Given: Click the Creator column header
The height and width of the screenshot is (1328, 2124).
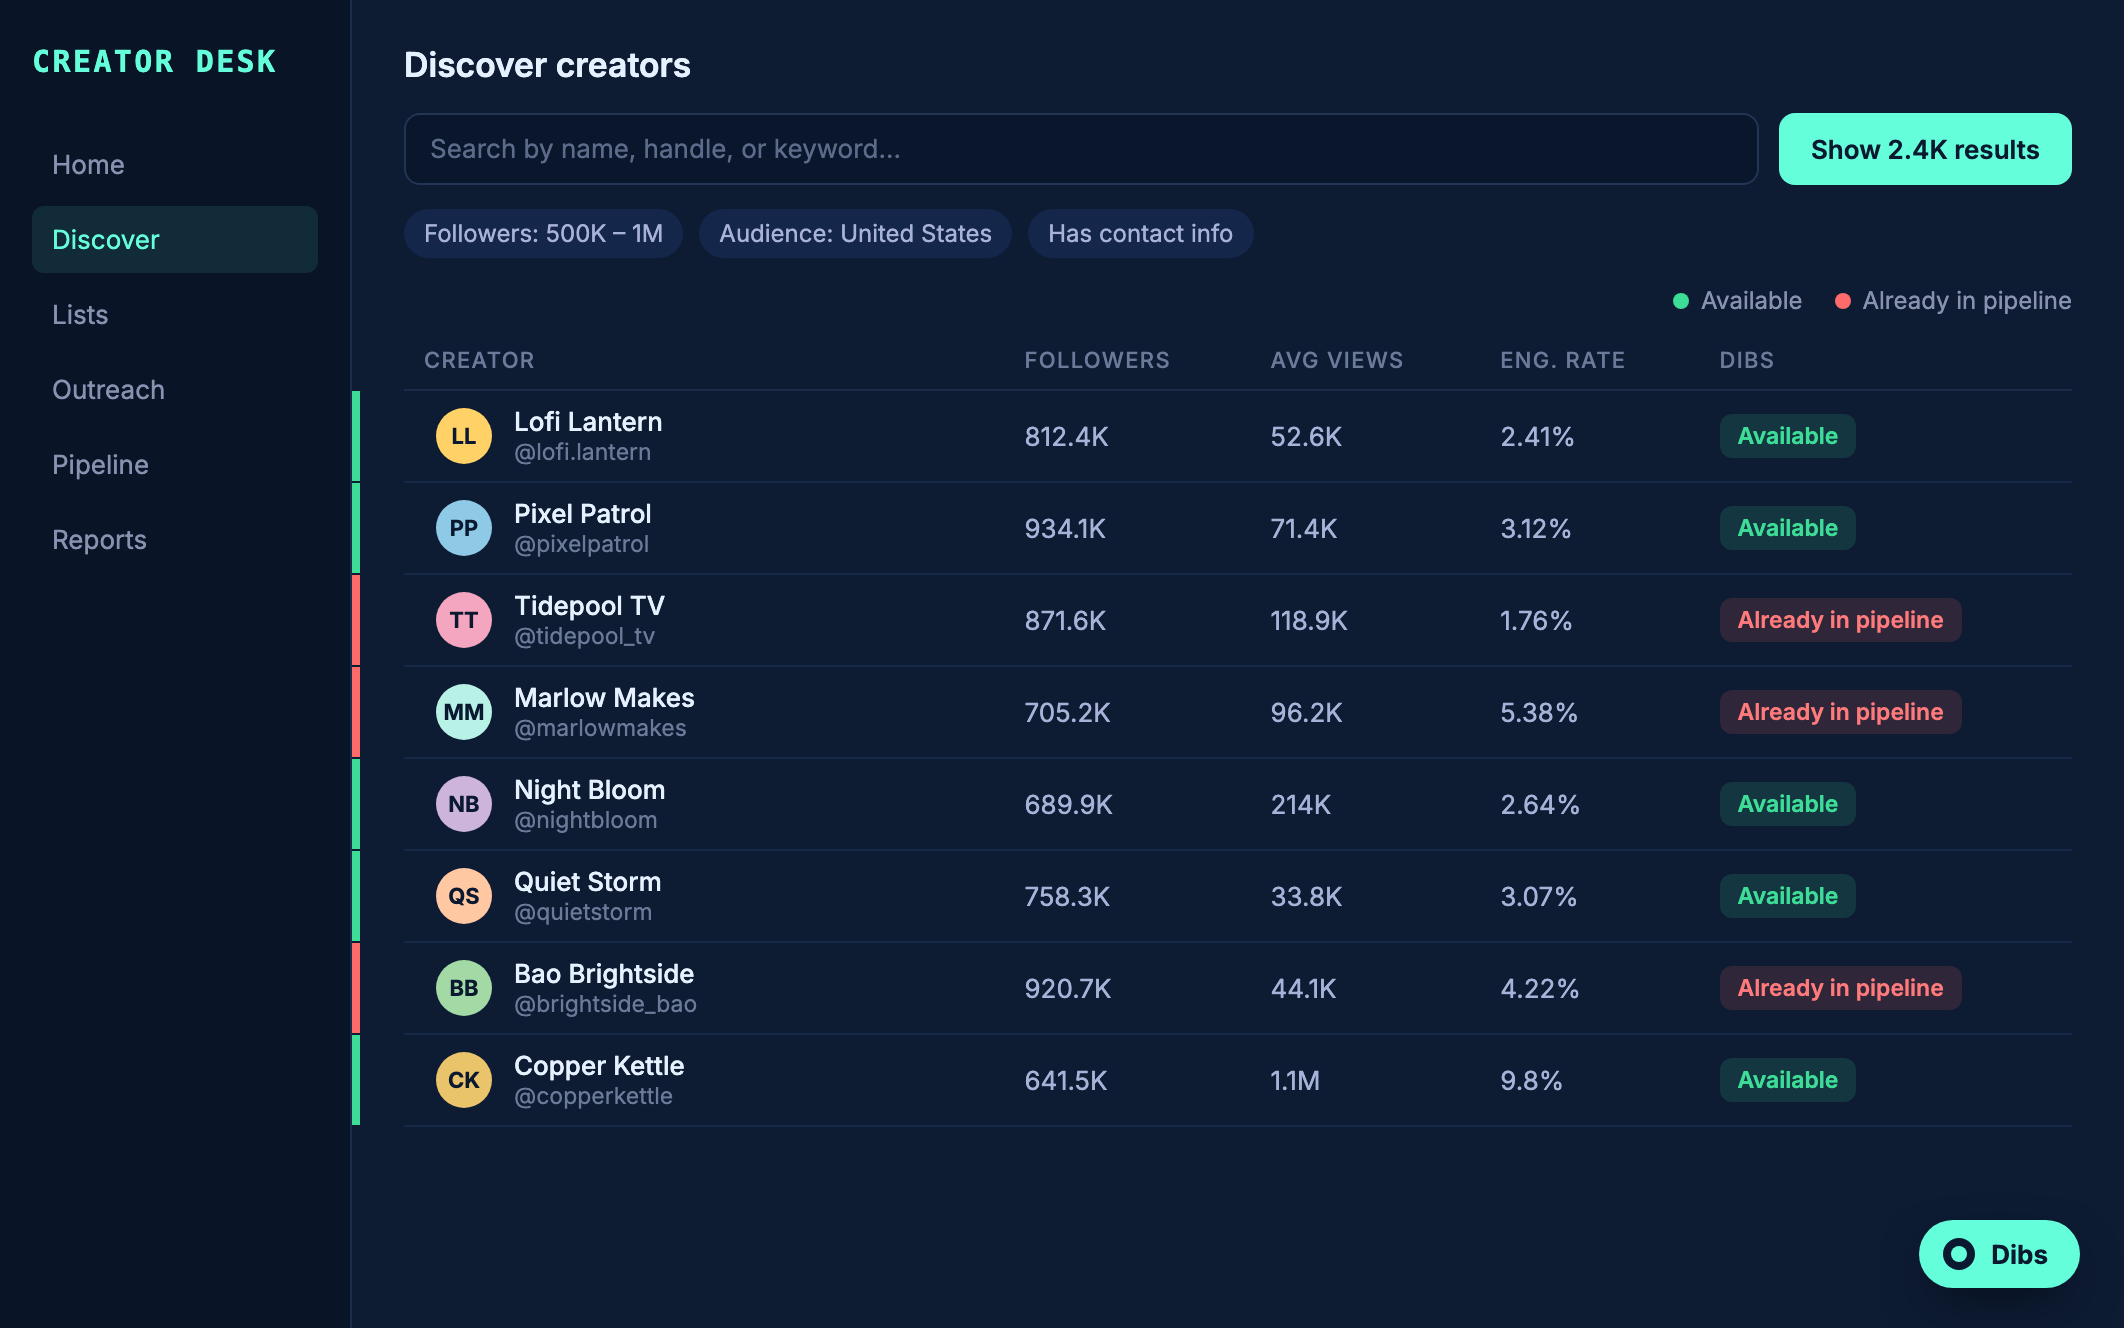Looking at the screenshot, I should point(479,360).
